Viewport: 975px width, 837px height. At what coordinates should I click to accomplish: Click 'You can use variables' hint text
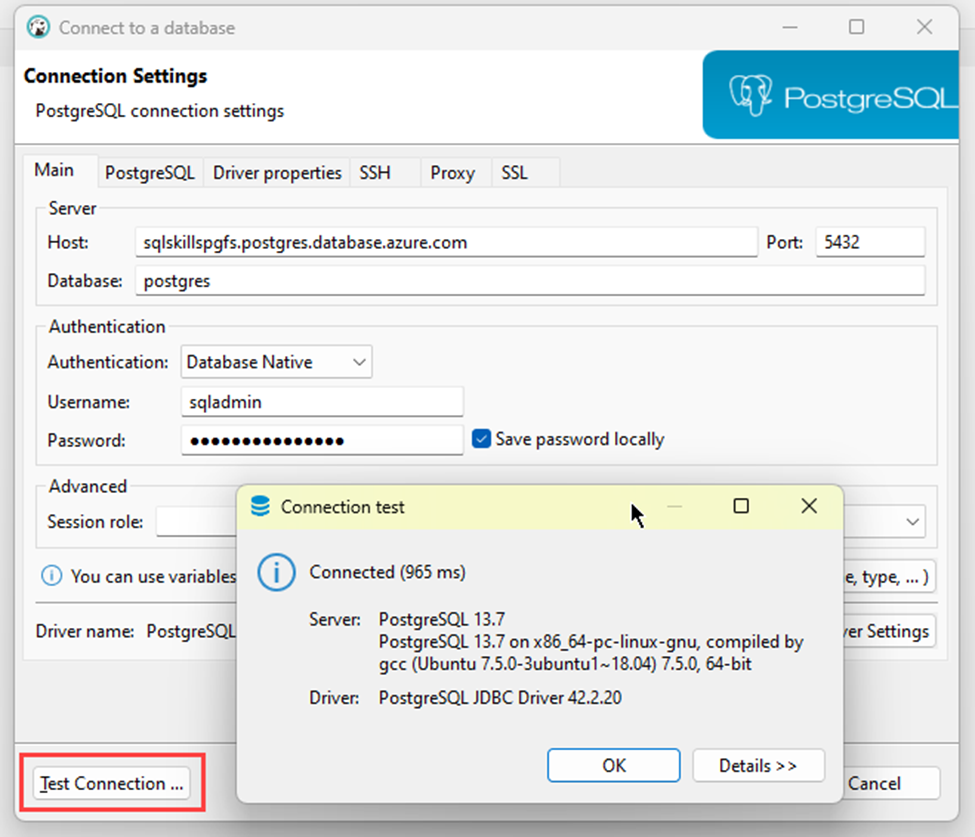point(154,576)
